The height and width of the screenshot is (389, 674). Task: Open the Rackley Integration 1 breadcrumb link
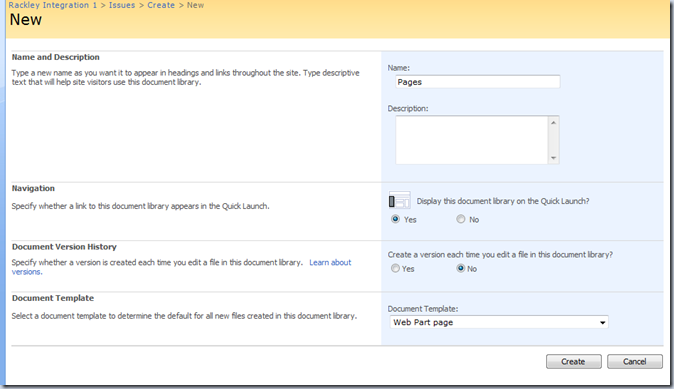52,5
